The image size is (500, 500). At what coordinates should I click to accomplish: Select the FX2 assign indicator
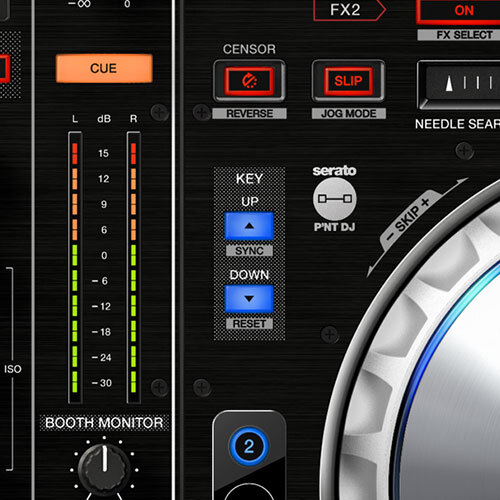pos(349,10)
